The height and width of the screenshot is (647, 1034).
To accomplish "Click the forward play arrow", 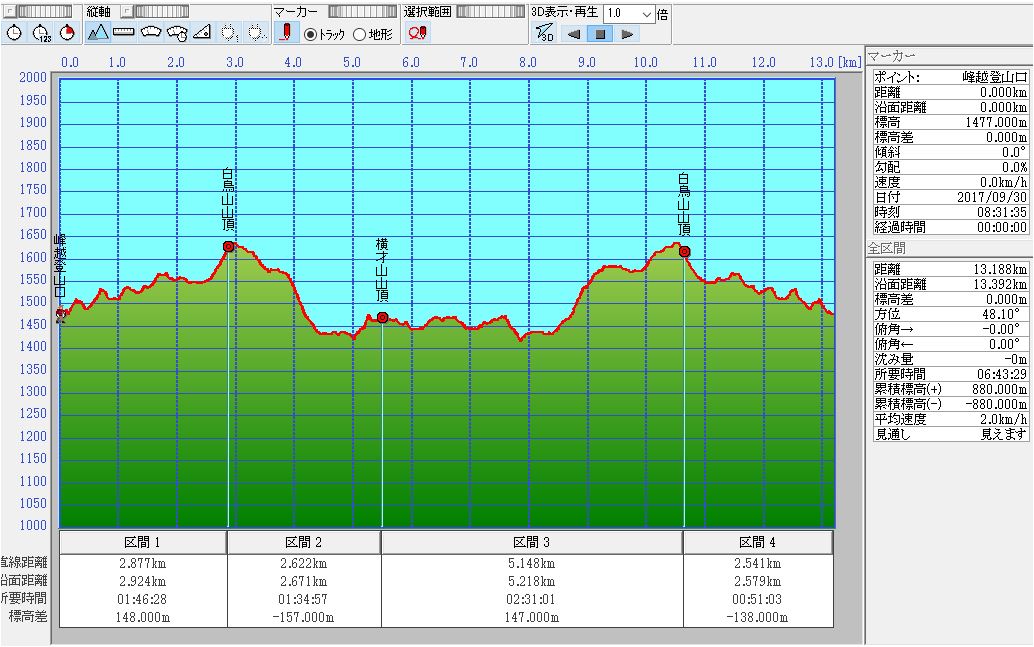I will pyautogui.click(x=627, y=34).
